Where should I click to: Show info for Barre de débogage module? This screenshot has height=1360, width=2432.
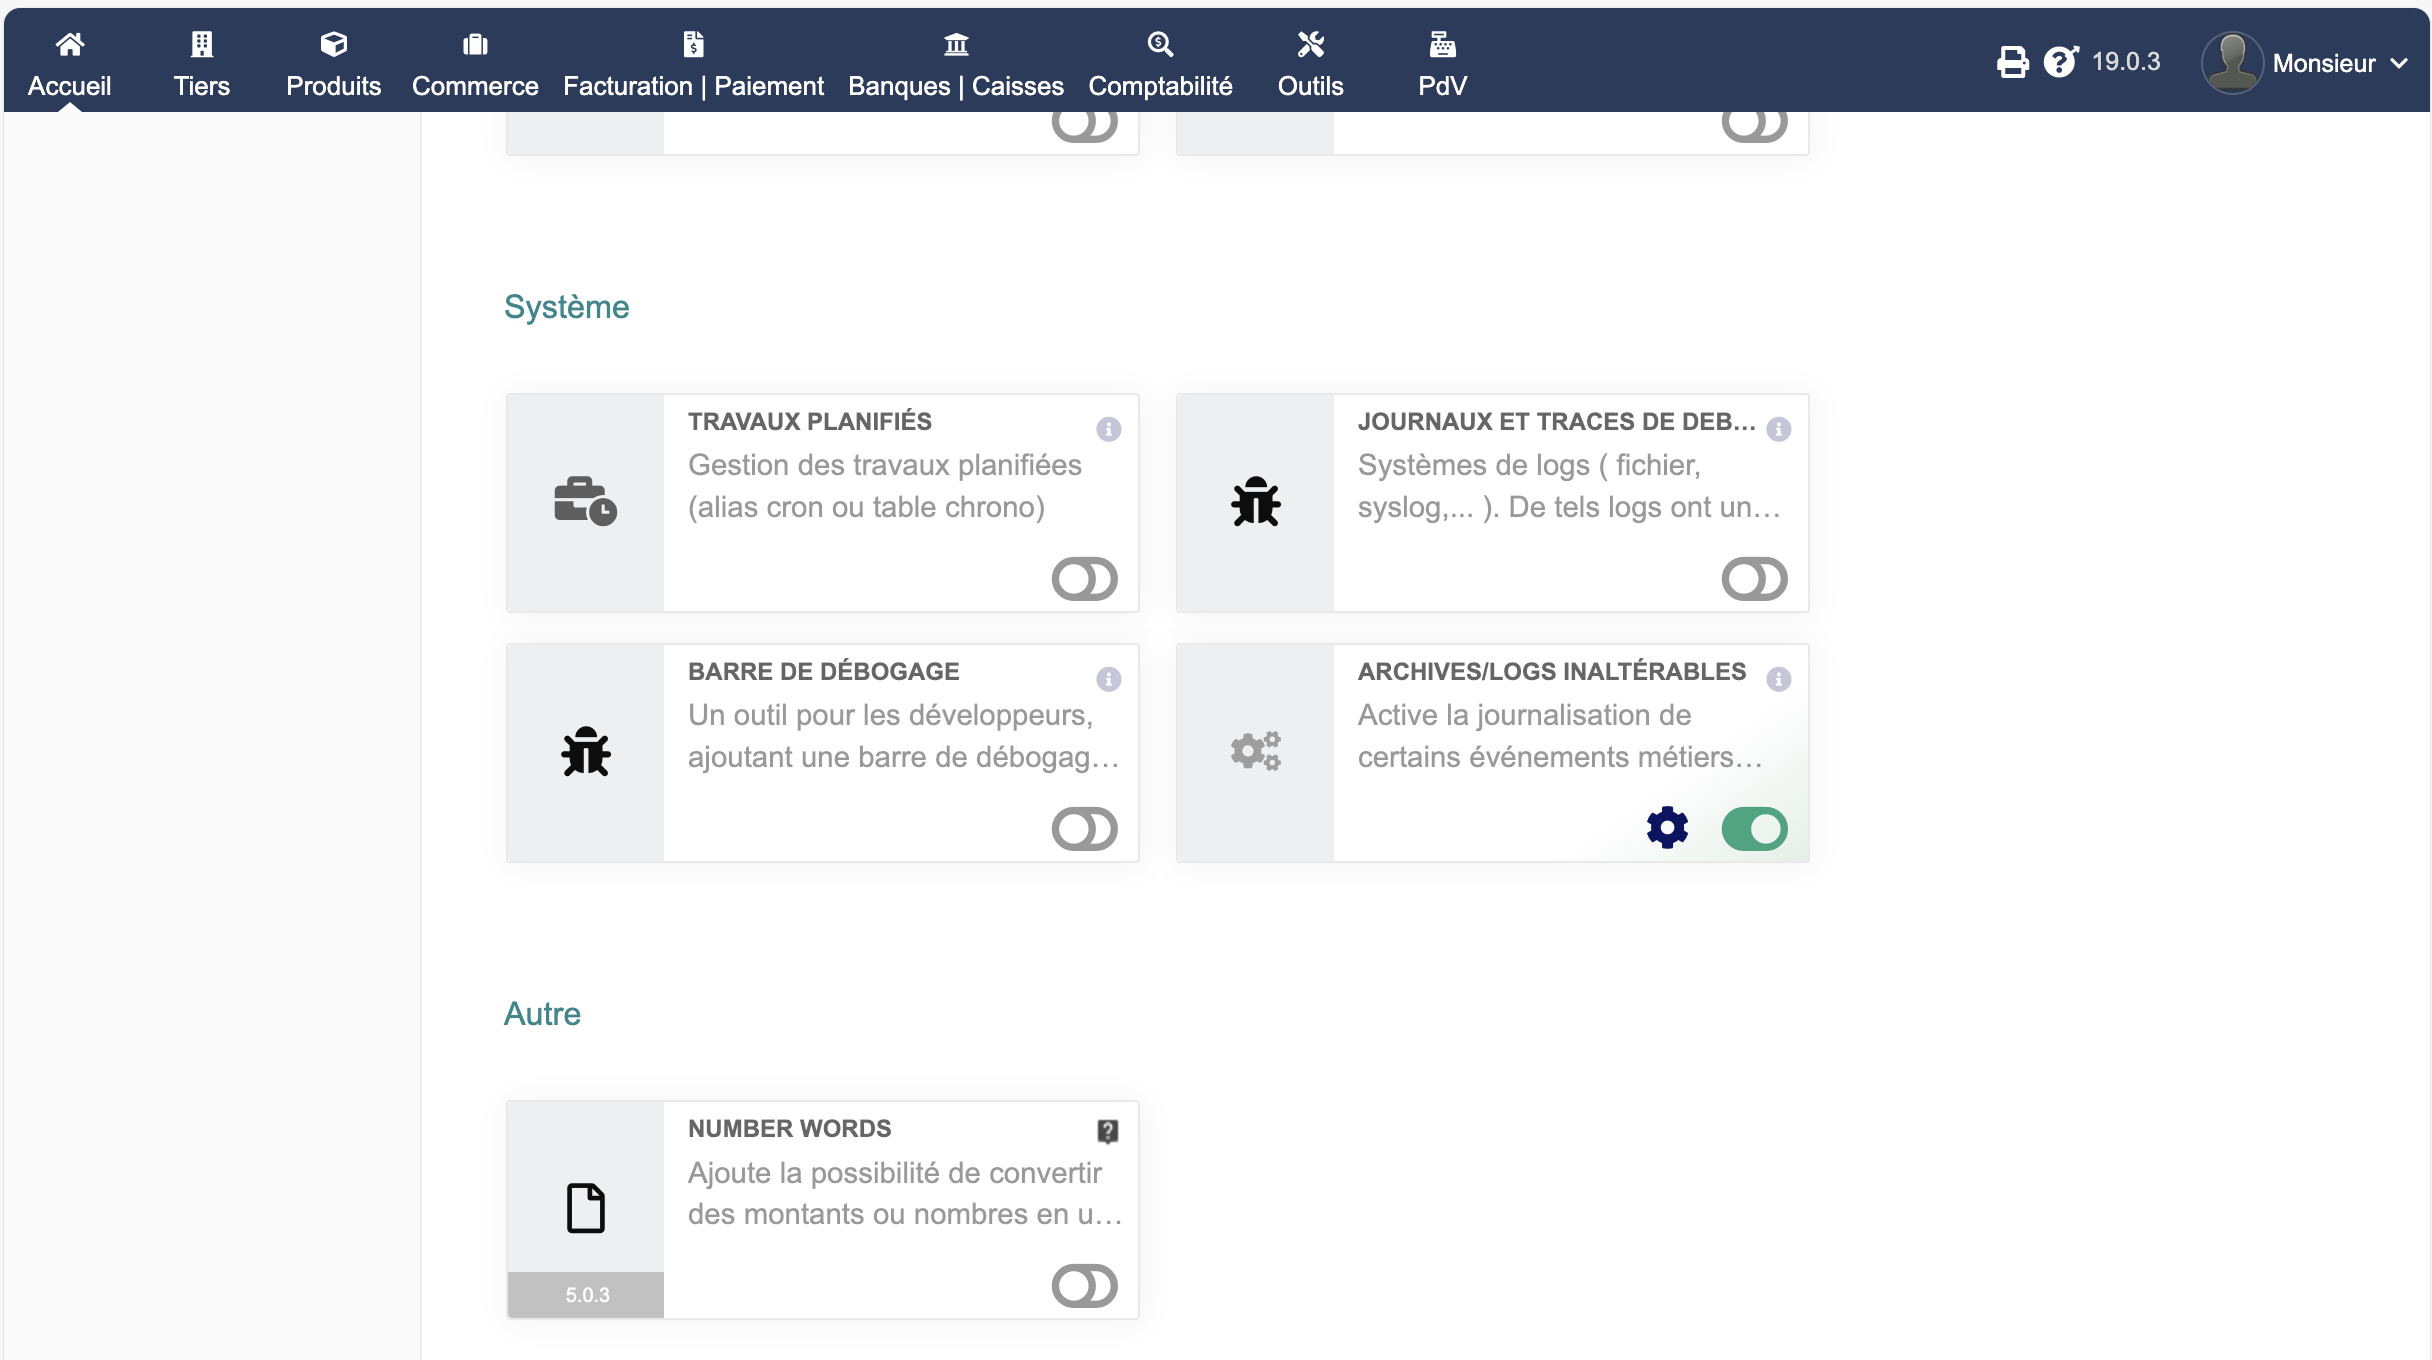click(x=1108, y=680)
